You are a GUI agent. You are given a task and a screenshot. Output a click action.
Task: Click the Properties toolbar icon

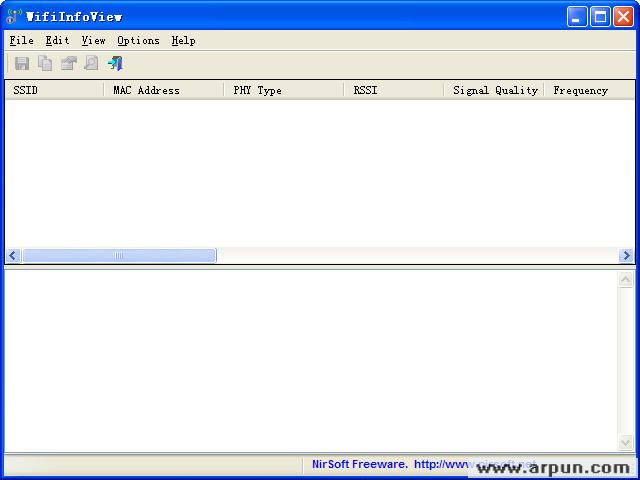(x=69, y=64)
